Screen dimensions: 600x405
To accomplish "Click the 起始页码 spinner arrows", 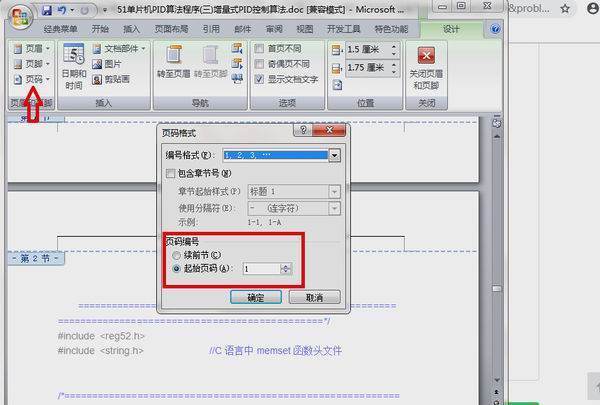I will (x=286, y=268).
